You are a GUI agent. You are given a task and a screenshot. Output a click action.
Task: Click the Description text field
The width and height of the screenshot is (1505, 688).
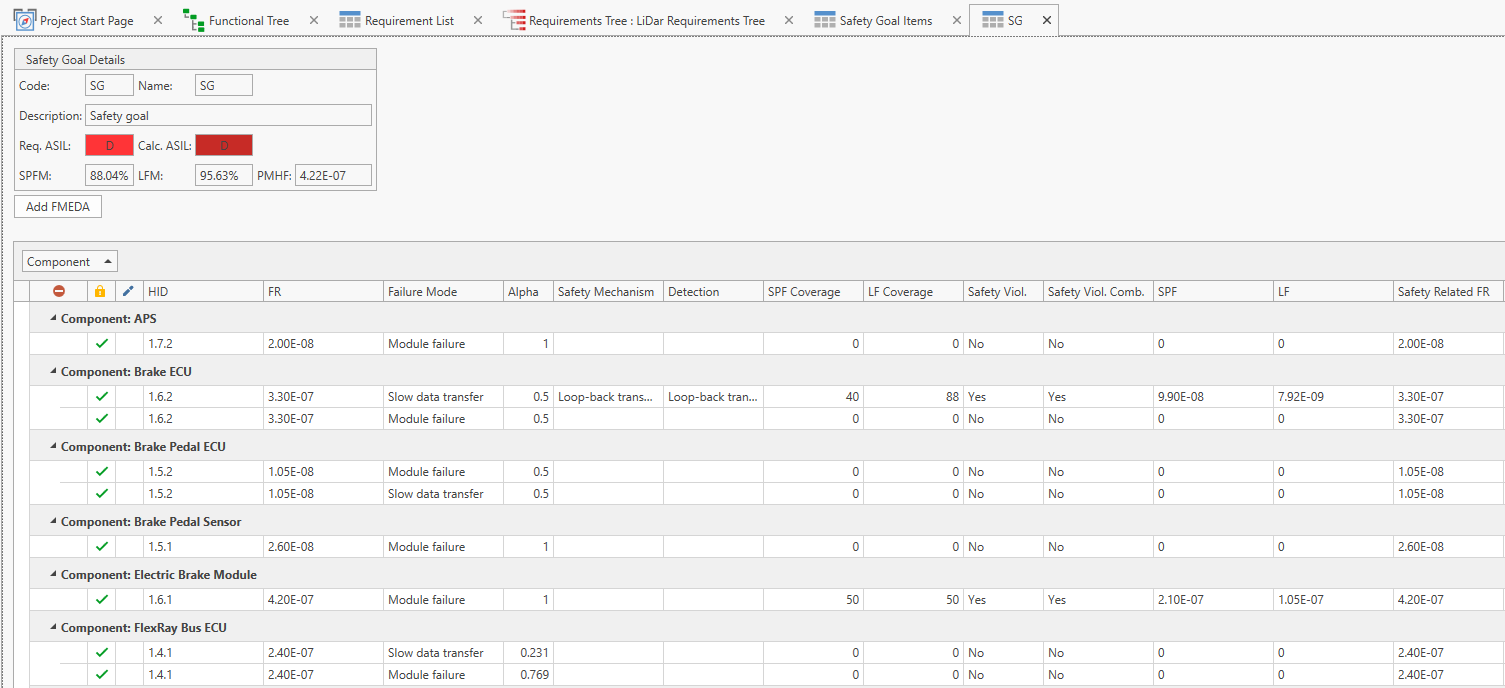pyautogui.click(x=228, y=116)
